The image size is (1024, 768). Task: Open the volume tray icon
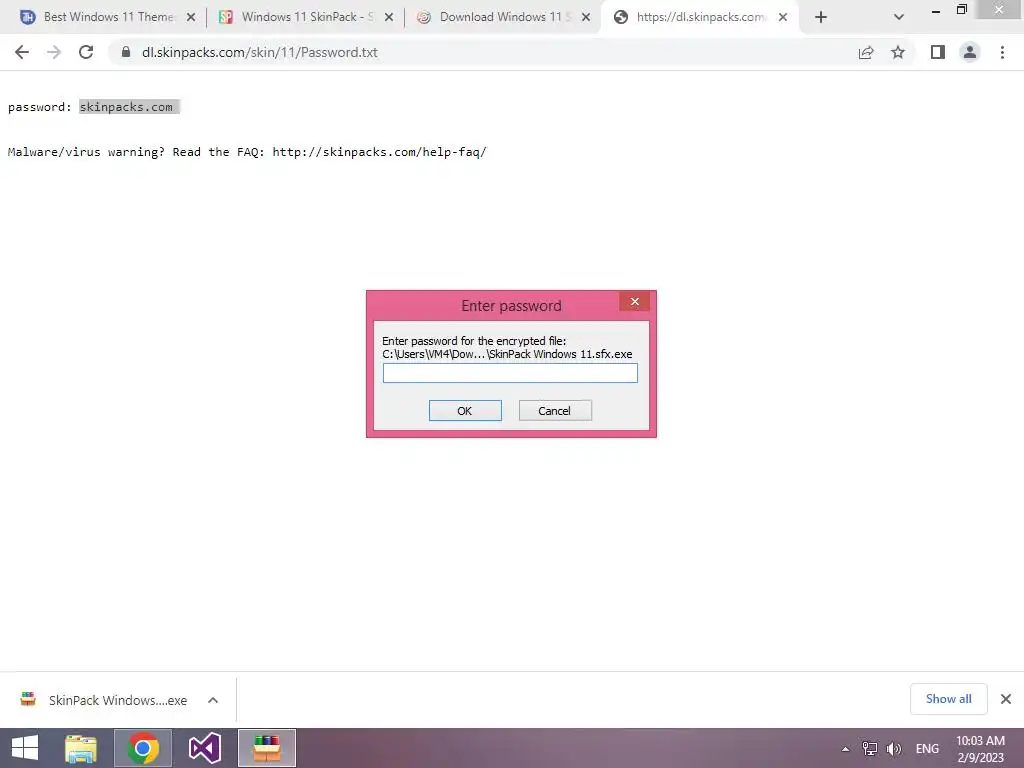click(893, 749)
